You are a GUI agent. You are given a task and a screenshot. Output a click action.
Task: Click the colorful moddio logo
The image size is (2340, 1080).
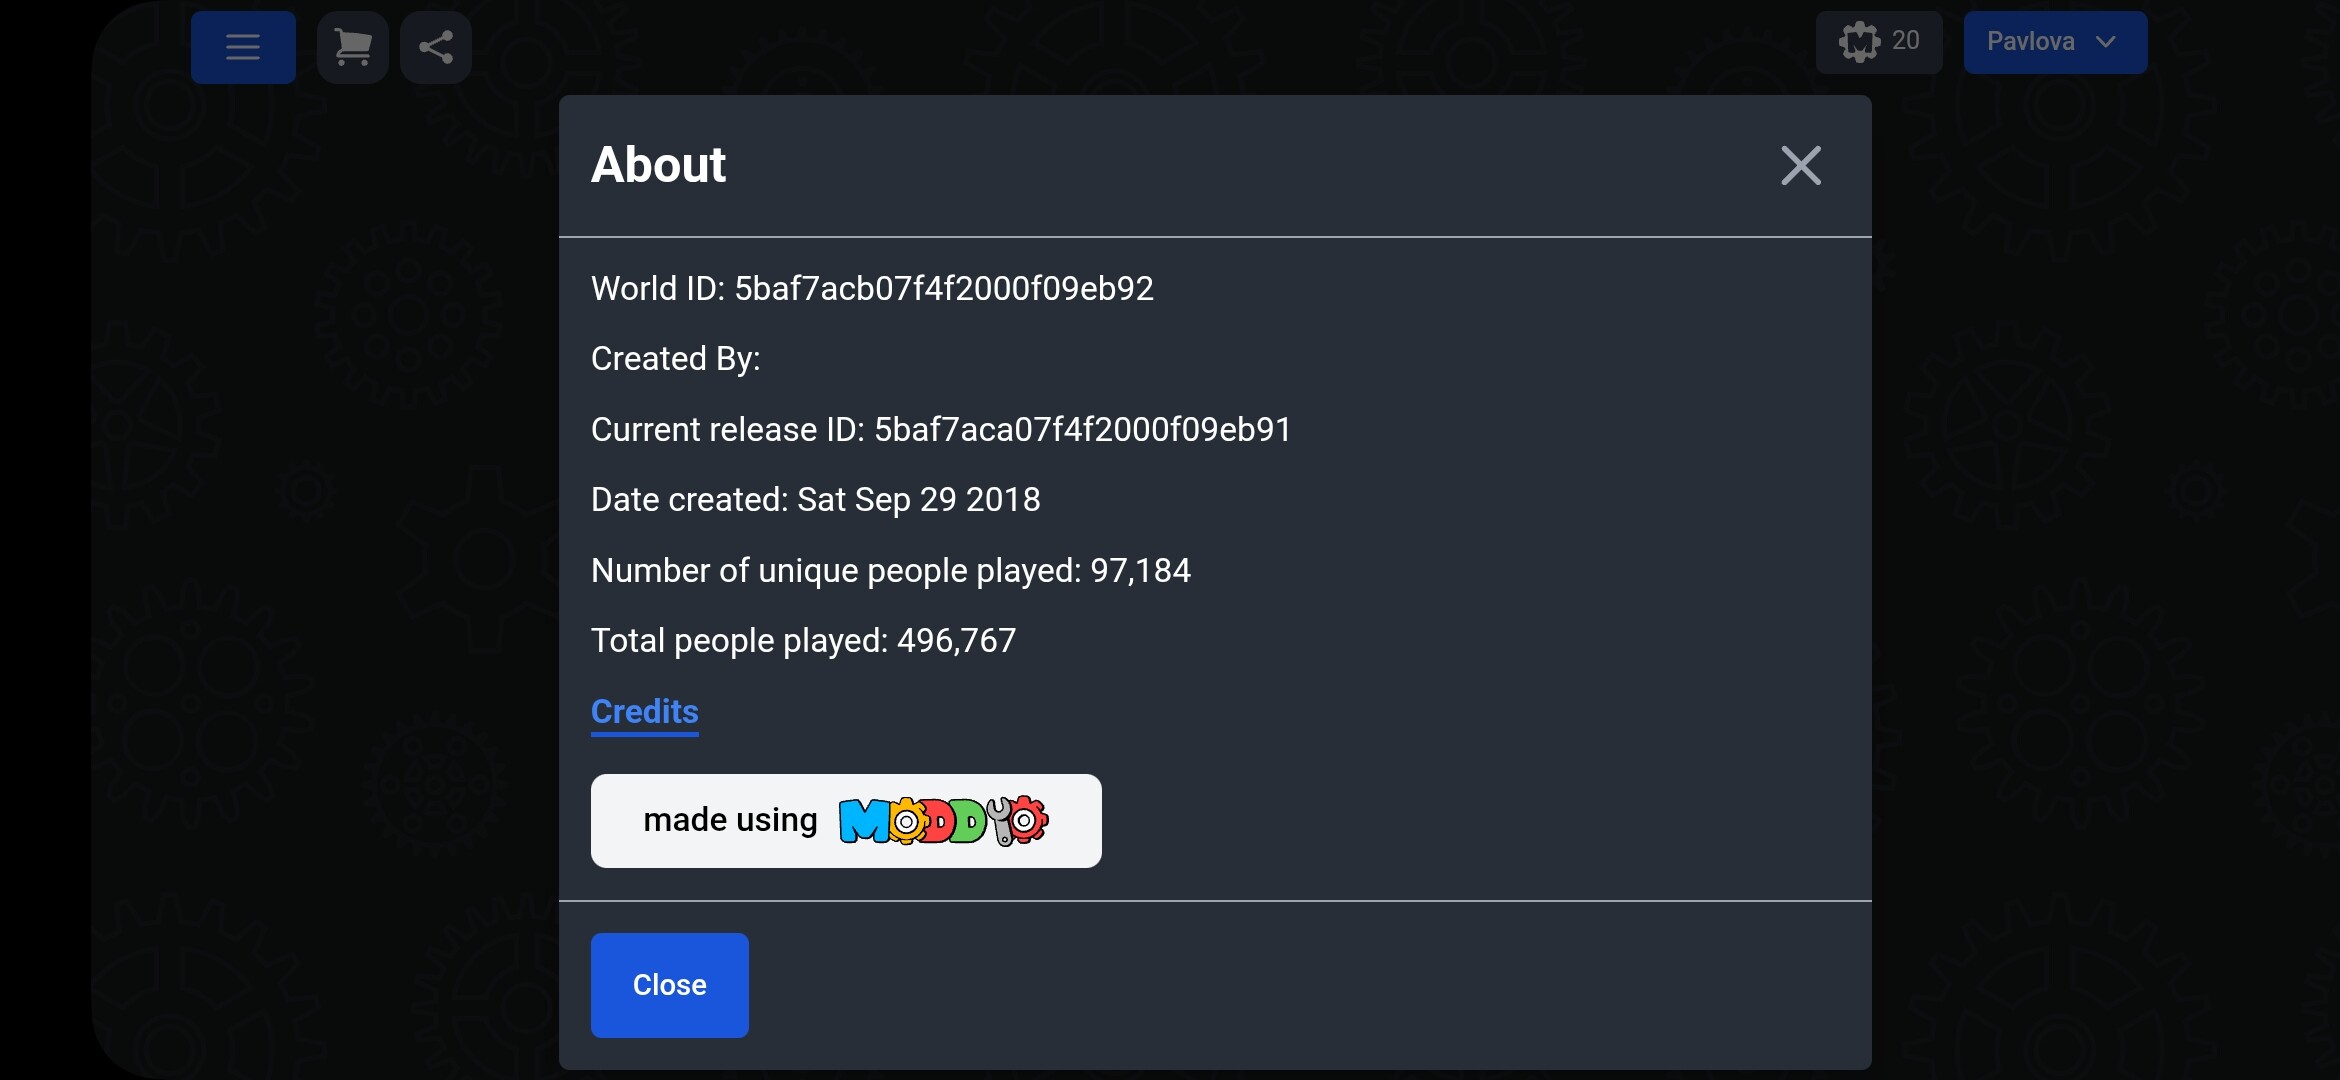coord(943,821)
